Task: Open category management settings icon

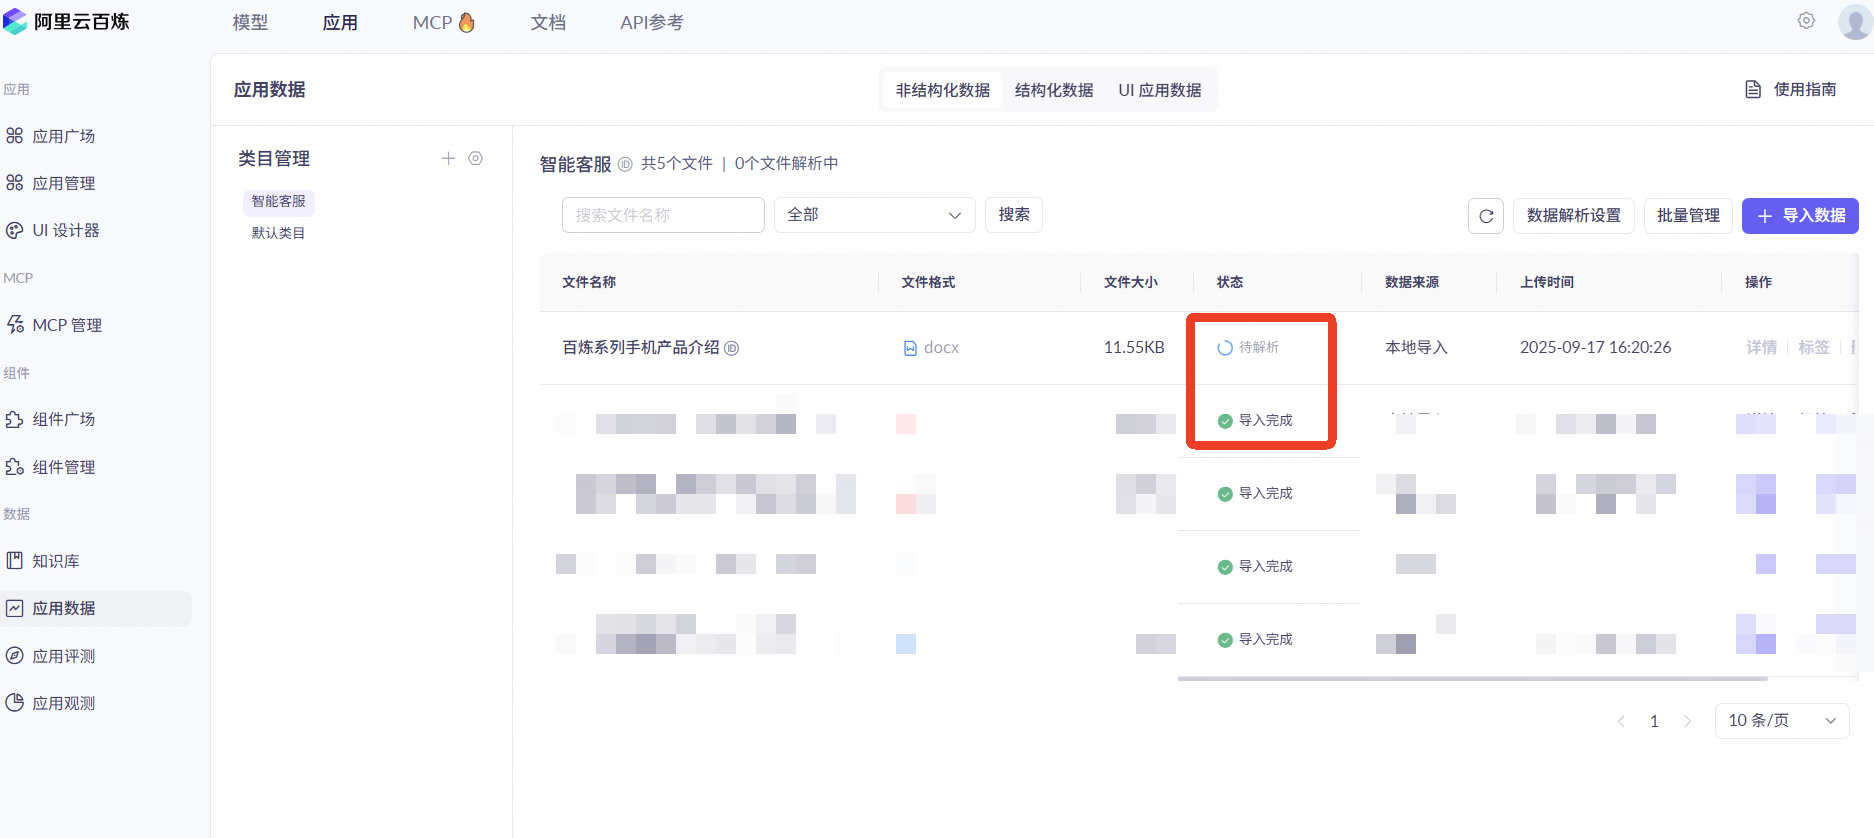Action: coord(476,158)
